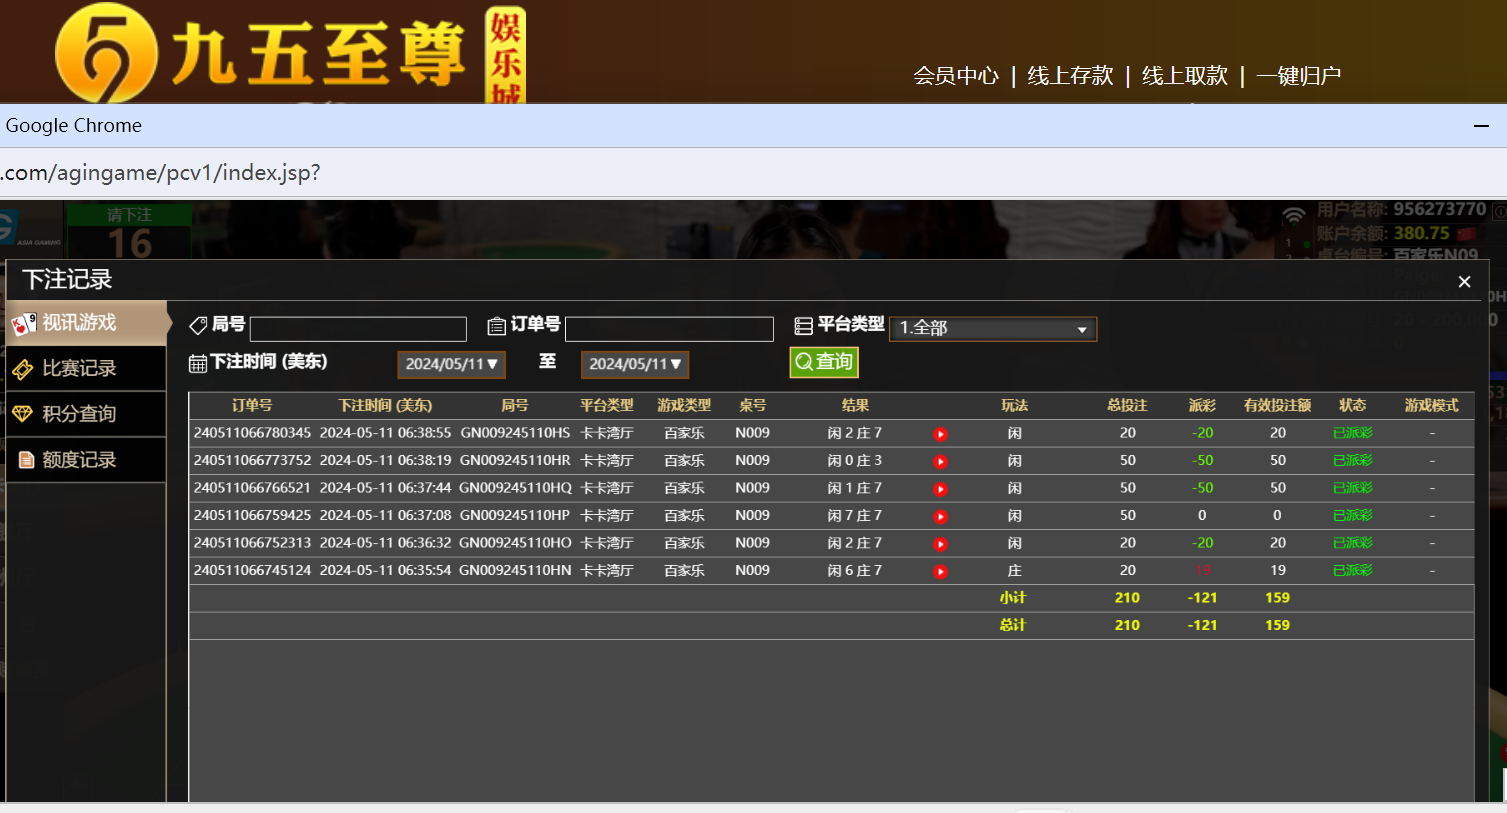Open the end date dropdown after 至

click(635, 364)
